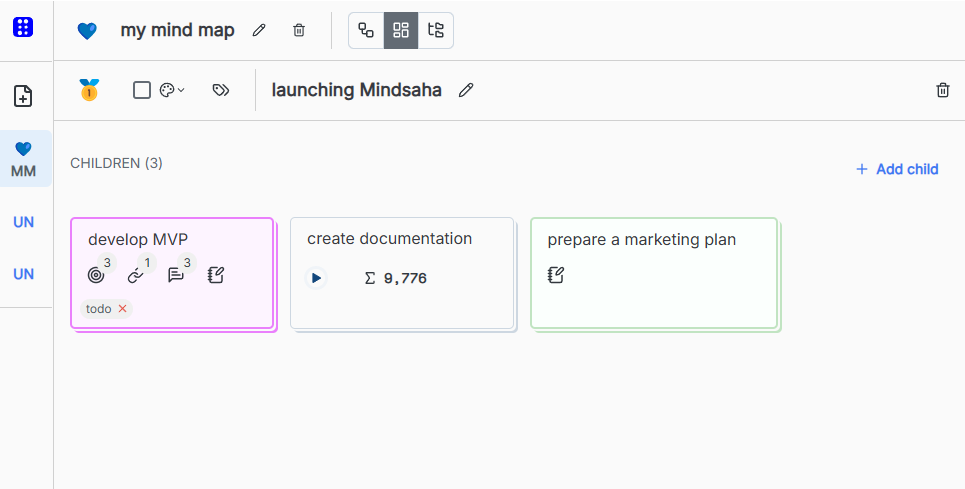Open tags for launching Mindsaha node
The image size is (965, 489).
[221, 90]
